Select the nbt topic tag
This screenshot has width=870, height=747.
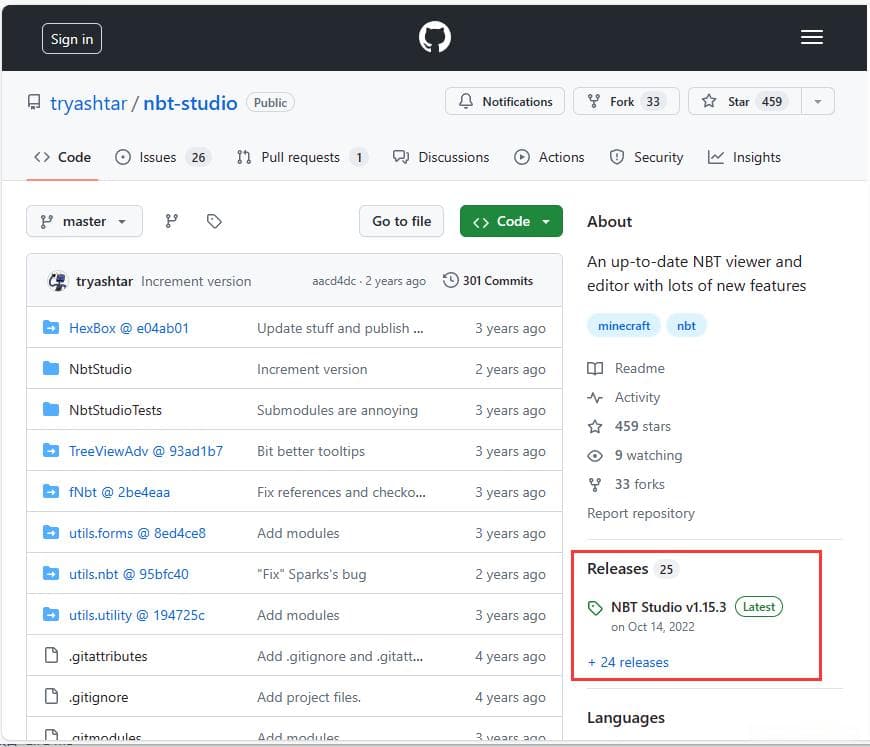[x=686, y=326]
